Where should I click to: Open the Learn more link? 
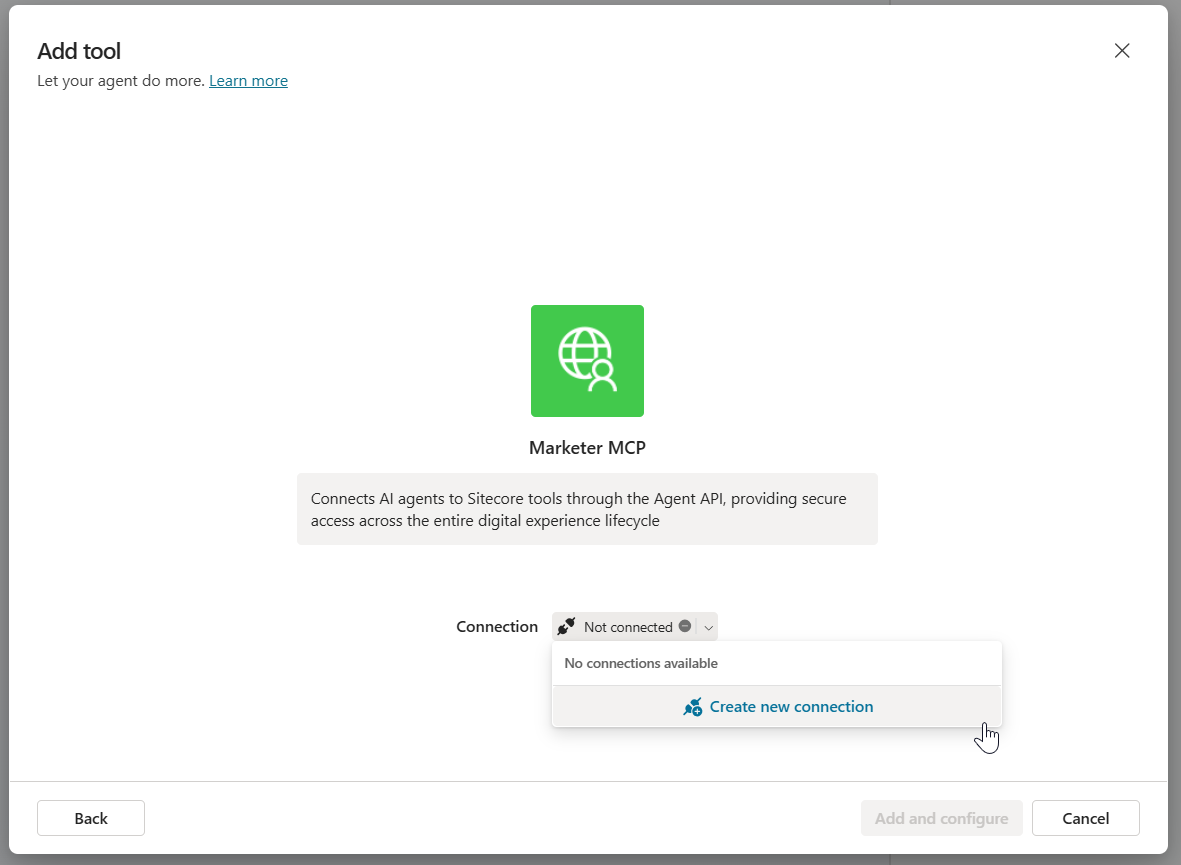click(248, 81)
